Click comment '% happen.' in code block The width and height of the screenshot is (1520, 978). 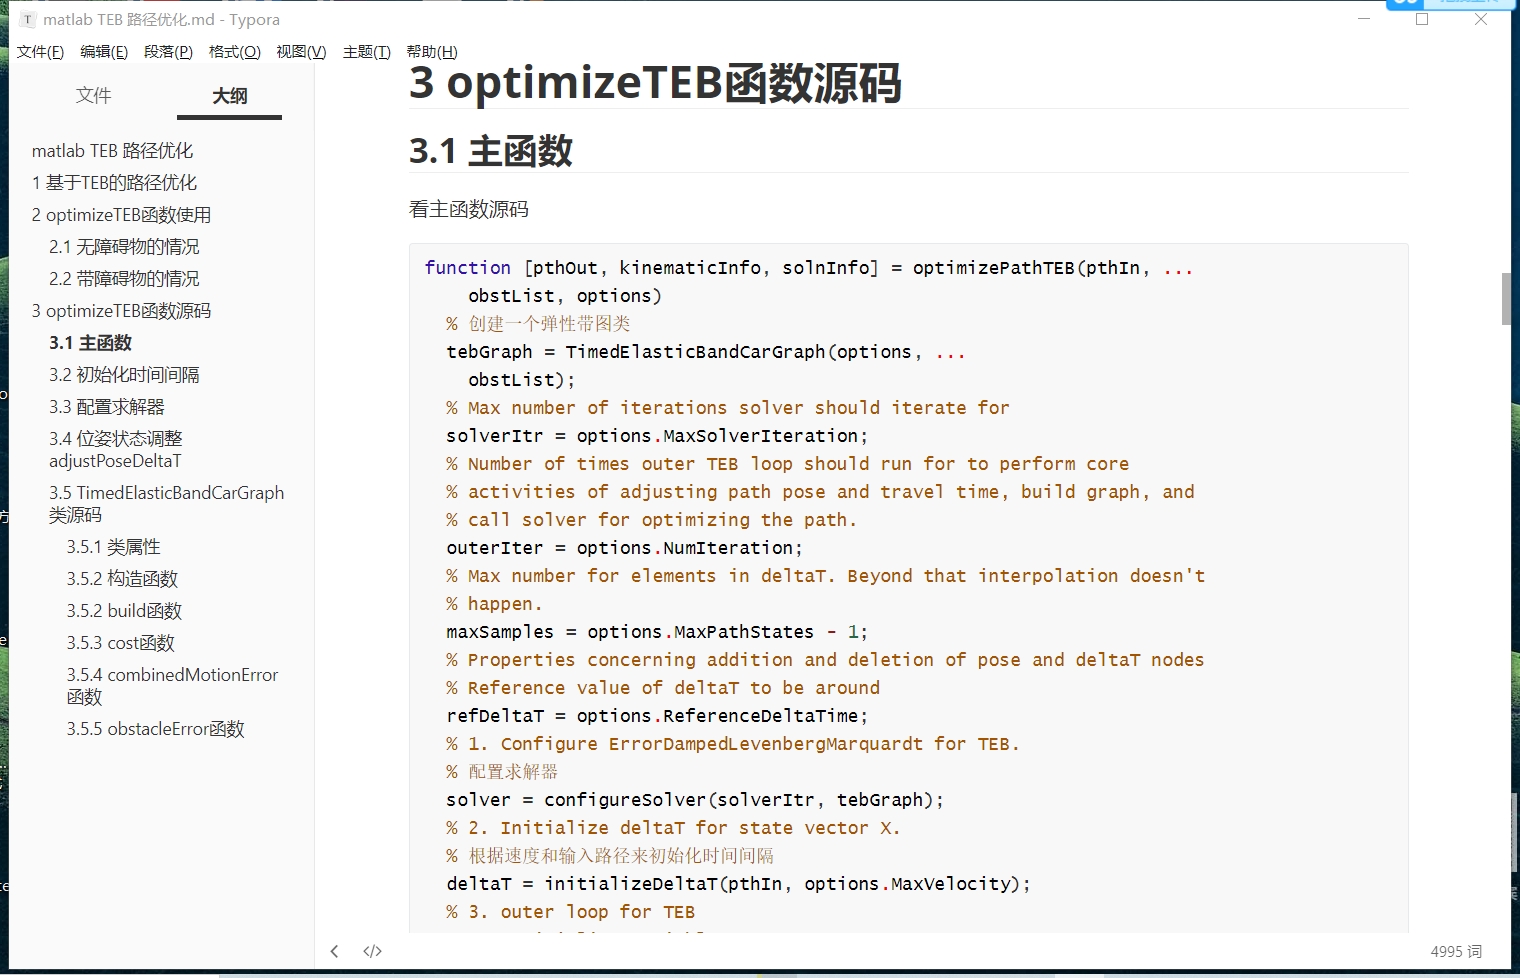[494, 604]
